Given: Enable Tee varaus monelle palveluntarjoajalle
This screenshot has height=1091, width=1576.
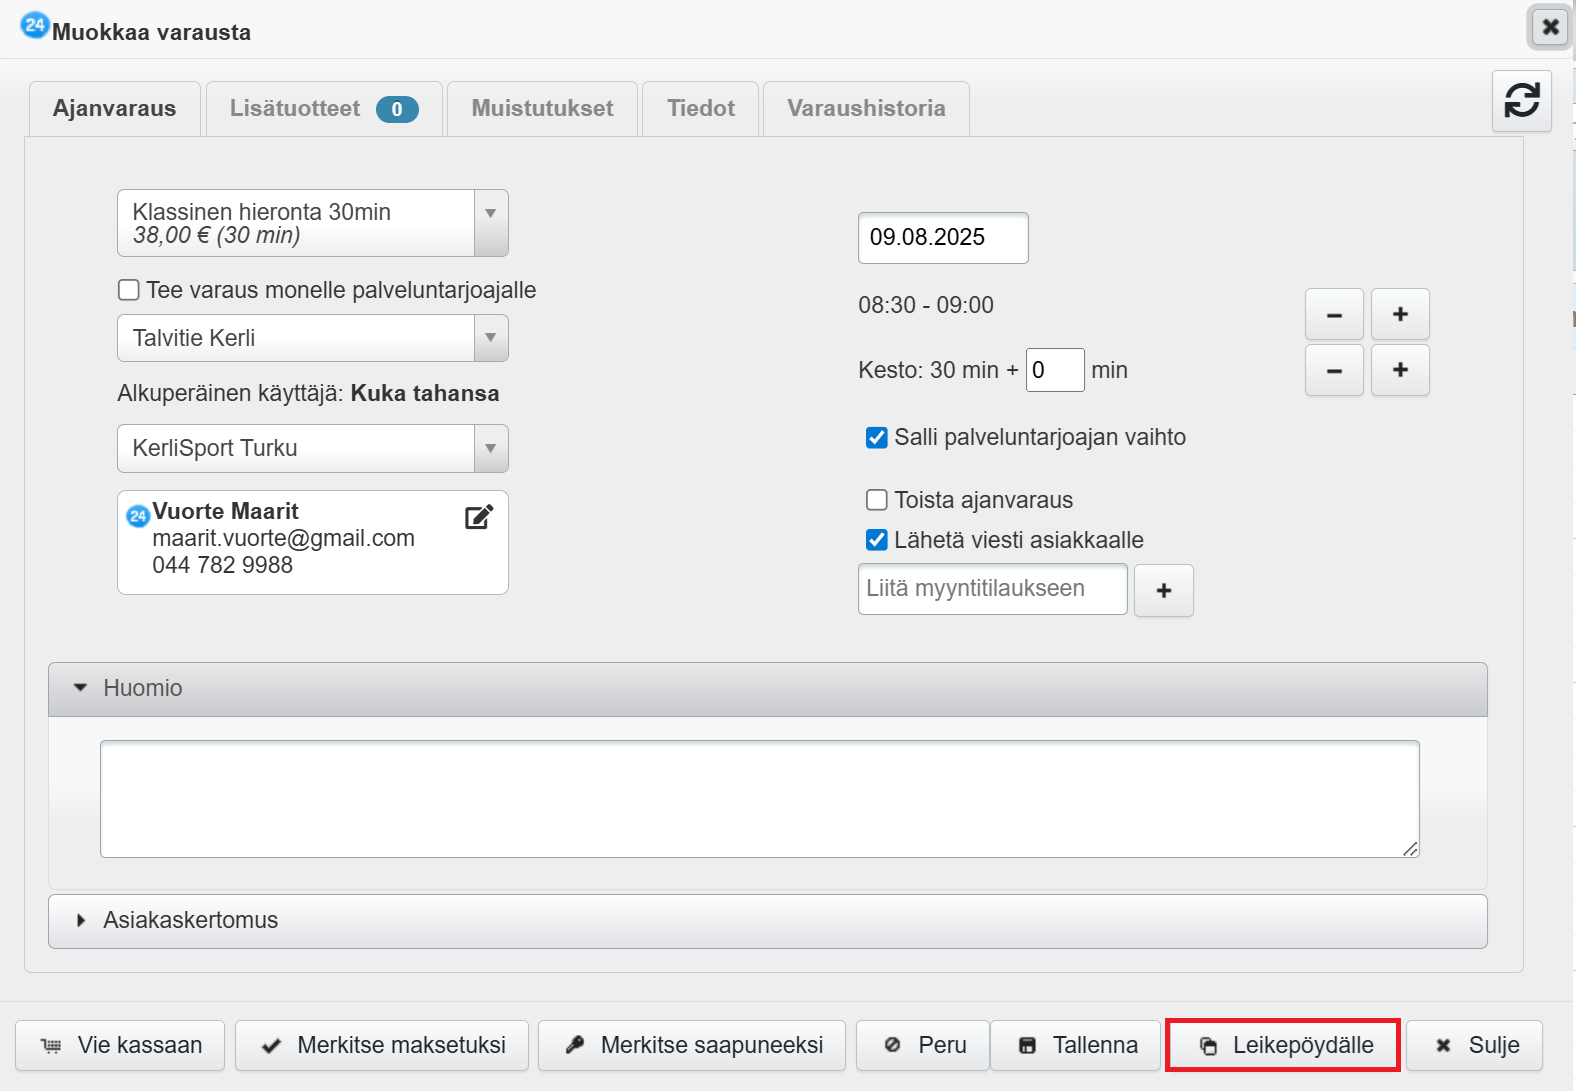Looking at the screenshot, I should click(129, 290).
